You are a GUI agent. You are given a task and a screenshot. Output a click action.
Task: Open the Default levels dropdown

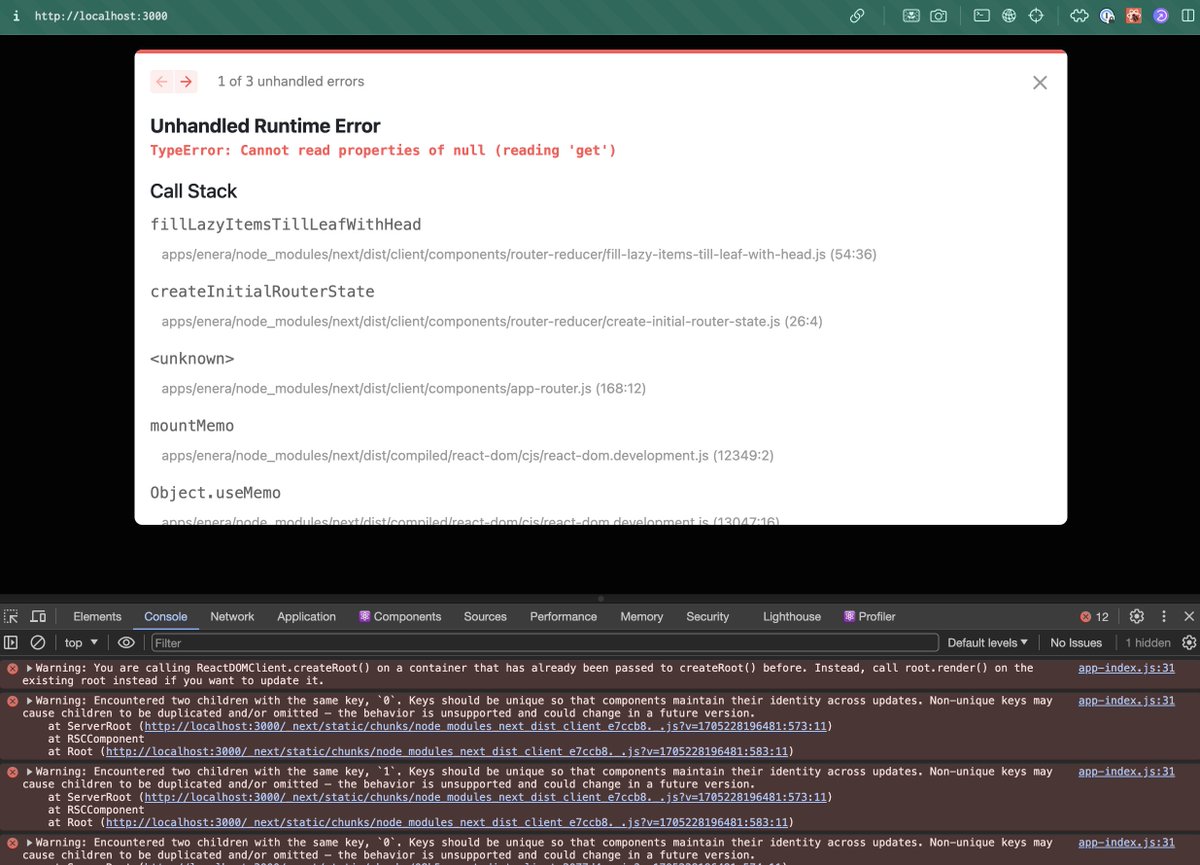[987, 642]
